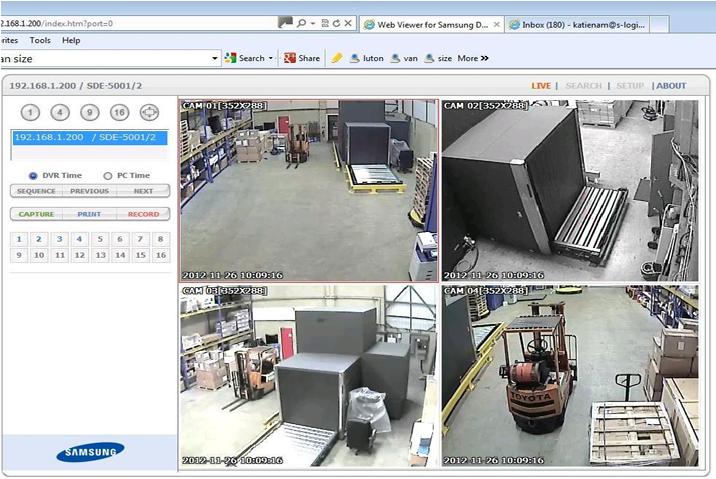Select the CAM 04 video feed
Image resolution: width=716 pixels, height=479 pixels.
click(570, 376)
